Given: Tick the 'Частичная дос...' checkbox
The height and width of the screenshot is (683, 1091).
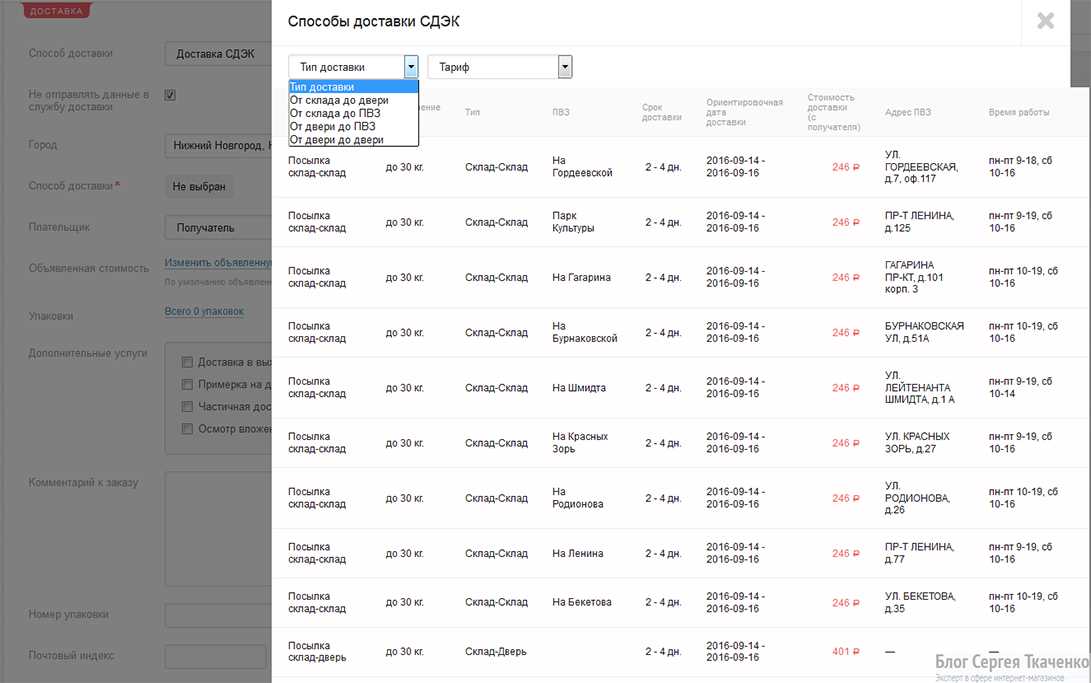Looking at the screenshot, I should tap(187, 407).
